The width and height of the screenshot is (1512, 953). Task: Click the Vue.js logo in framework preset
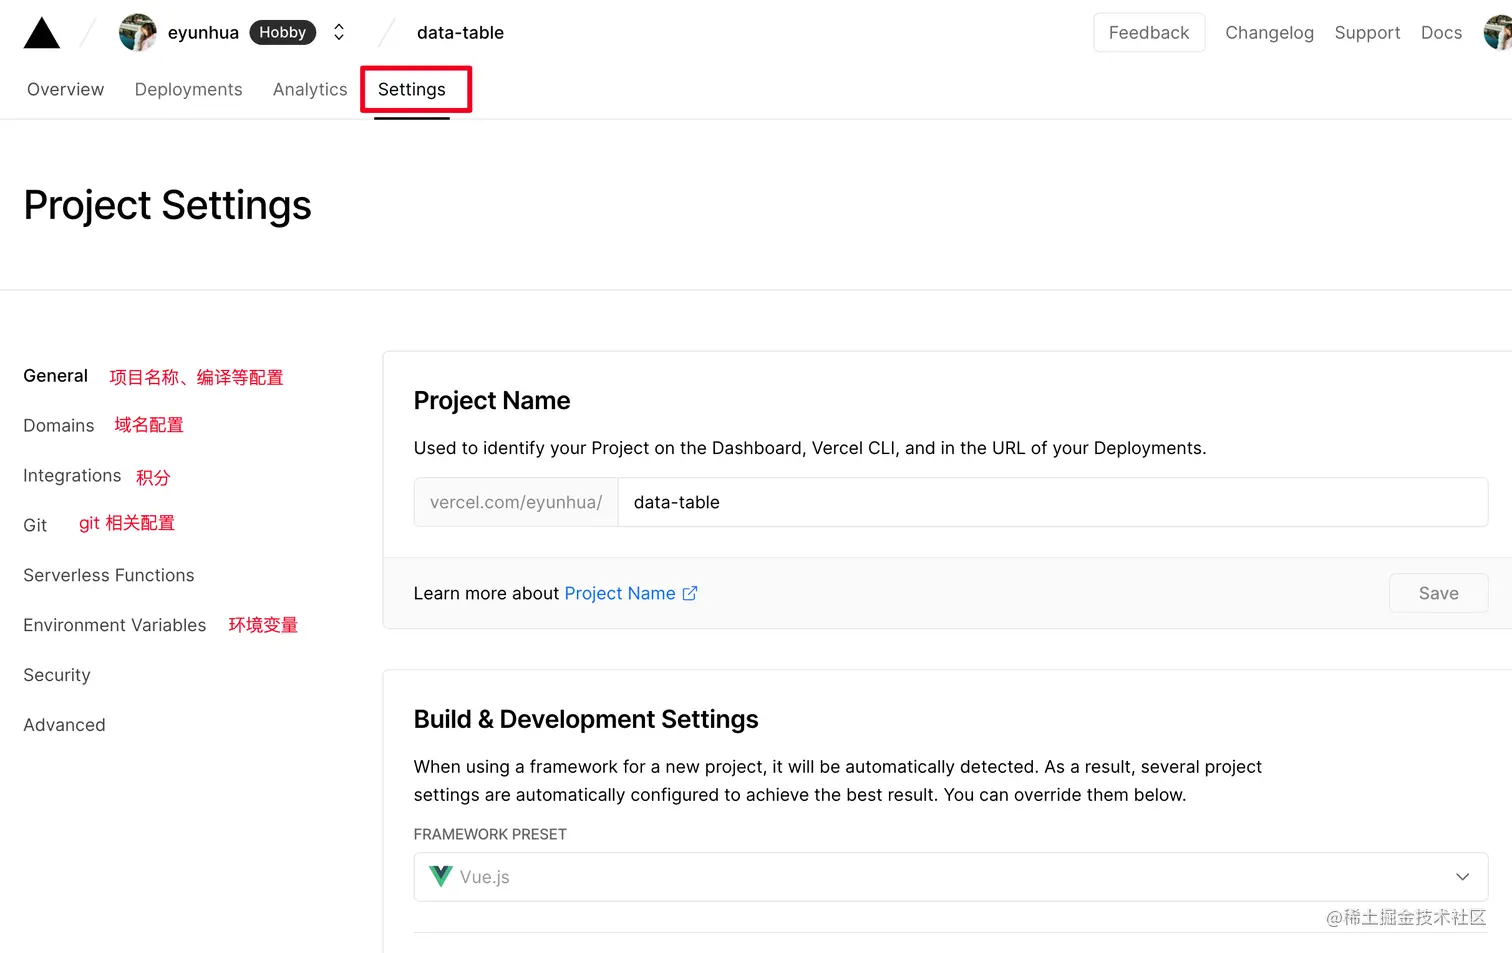coord(440,876)
